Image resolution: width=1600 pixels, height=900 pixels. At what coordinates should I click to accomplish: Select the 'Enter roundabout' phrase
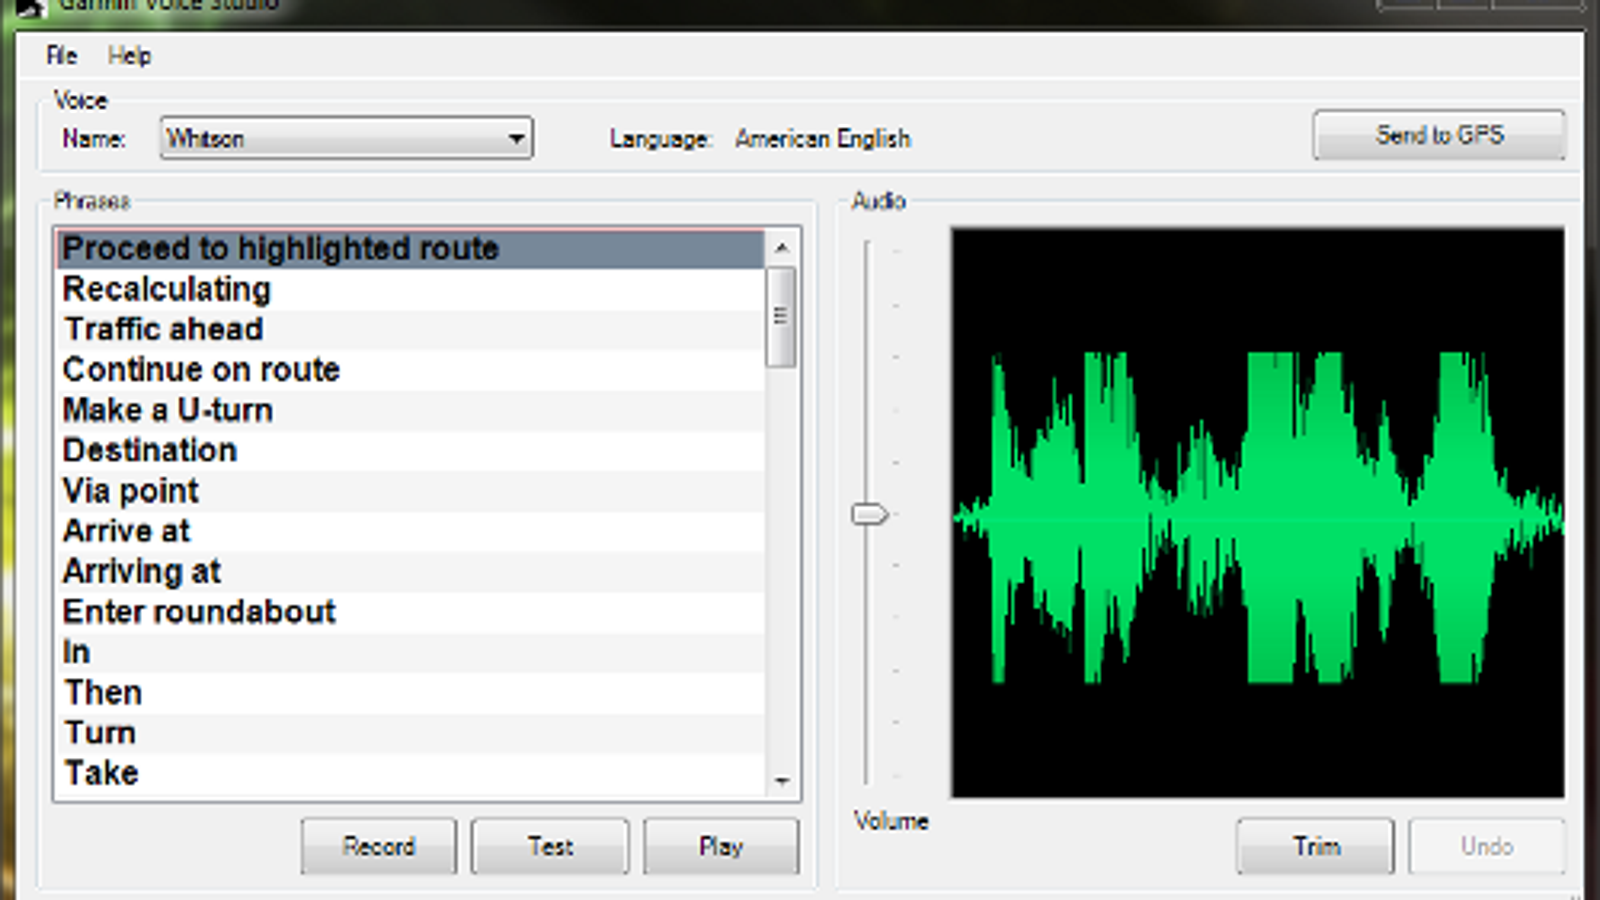(x=410, y=611)
